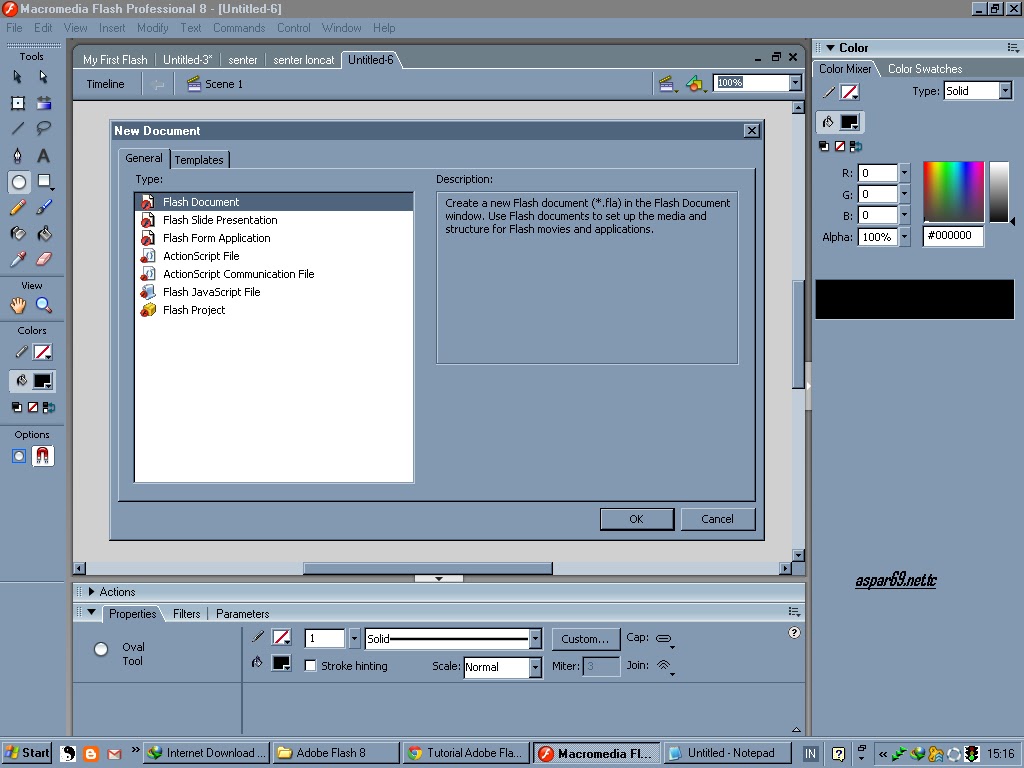Select the Hand tool
The height and width of the screenshot is (768, 1024).
click(18, 305)
